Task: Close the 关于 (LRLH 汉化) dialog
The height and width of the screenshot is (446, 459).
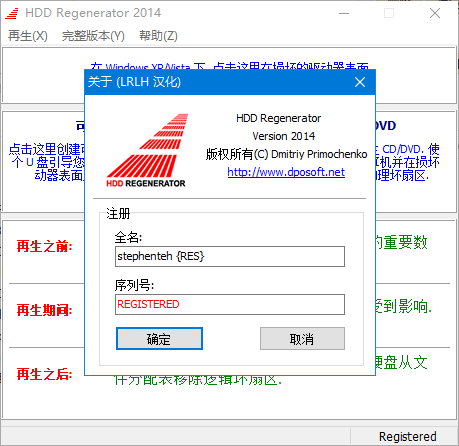Action: (x=360, y=82)
